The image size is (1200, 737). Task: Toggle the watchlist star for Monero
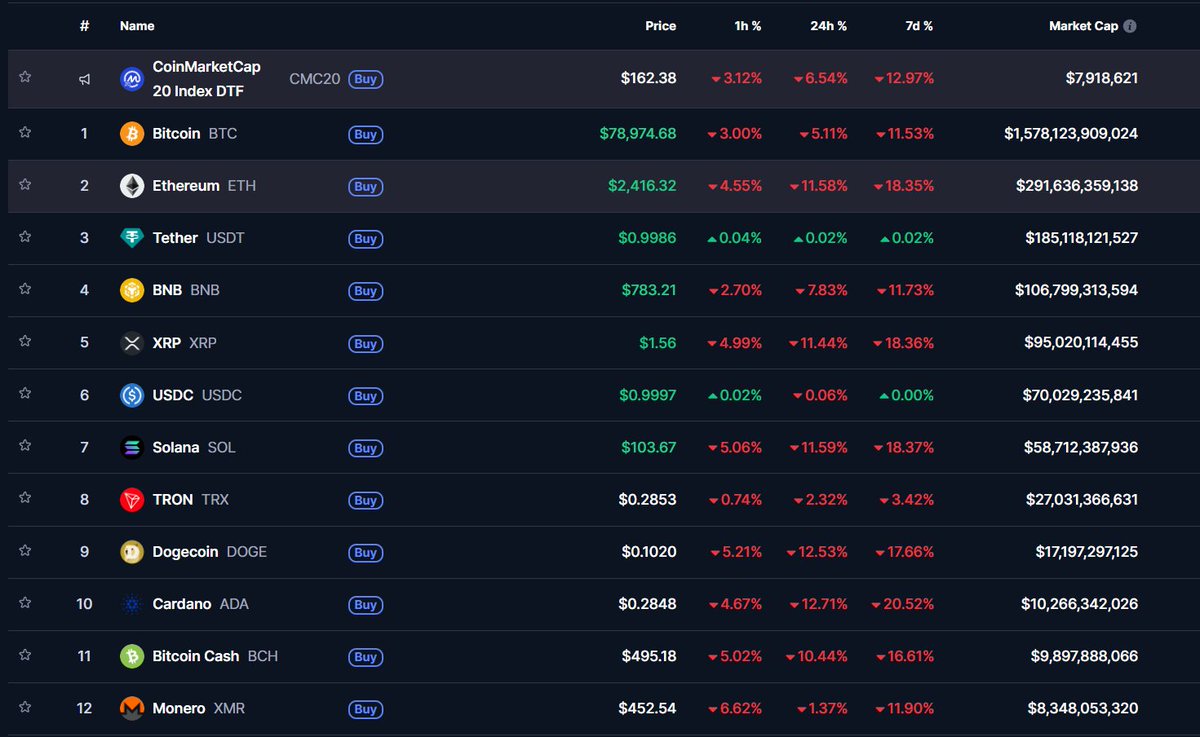coord(25,707)
